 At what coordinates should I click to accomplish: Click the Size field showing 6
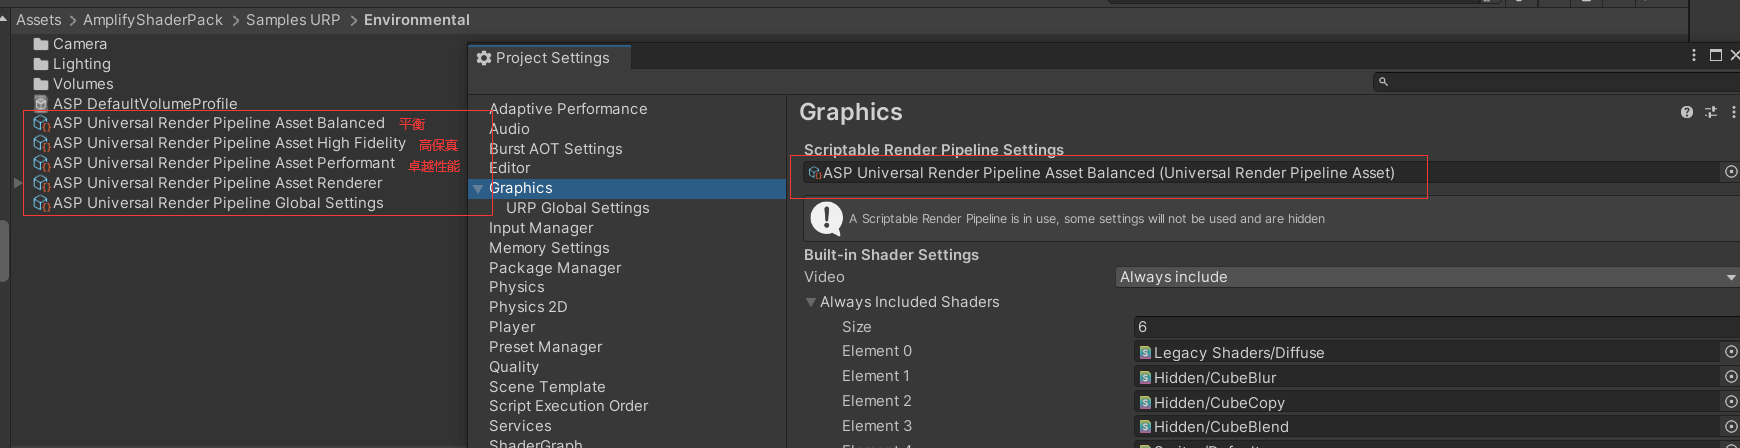coord(1436,327)
